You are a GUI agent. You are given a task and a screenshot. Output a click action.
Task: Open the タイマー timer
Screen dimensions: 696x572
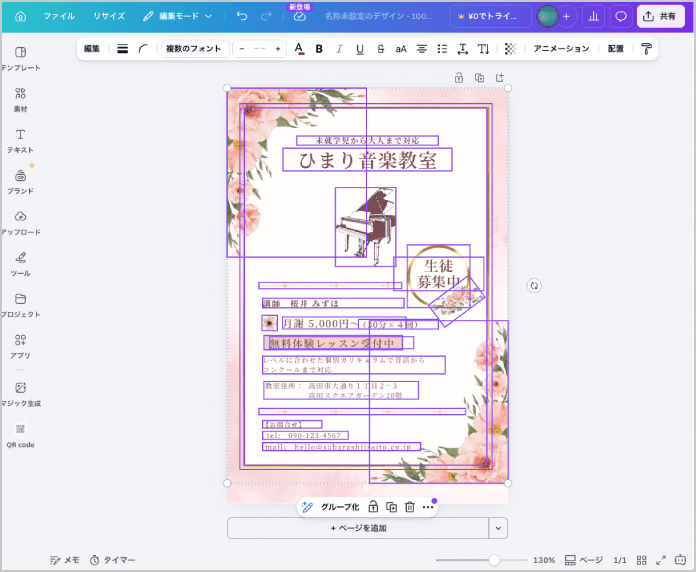tap(113, 560)
